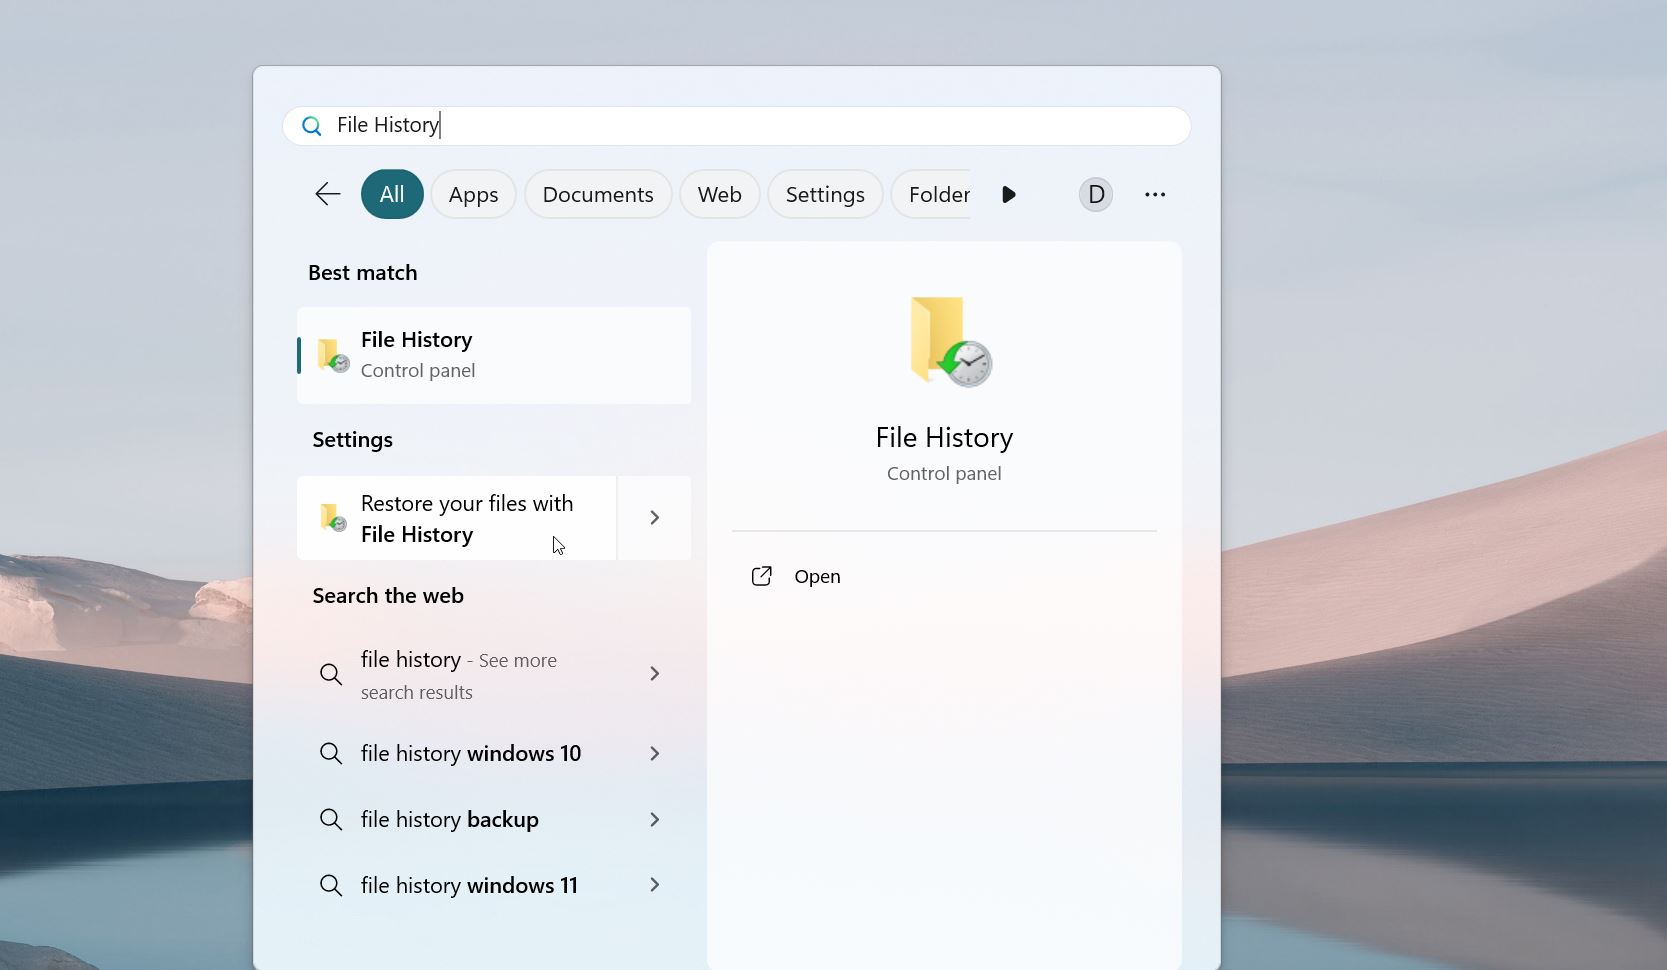The height and width of the screenshot is (970, 1667).
Task: Switch to the Documents filter tab
Action: coord(598,194)
